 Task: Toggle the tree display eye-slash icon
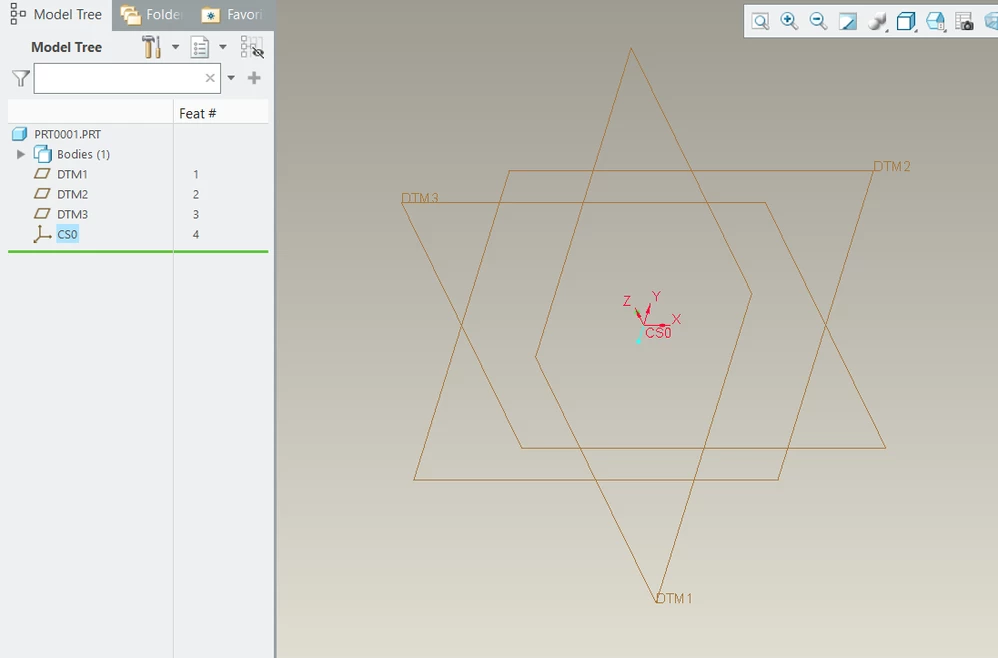[252, 47]
